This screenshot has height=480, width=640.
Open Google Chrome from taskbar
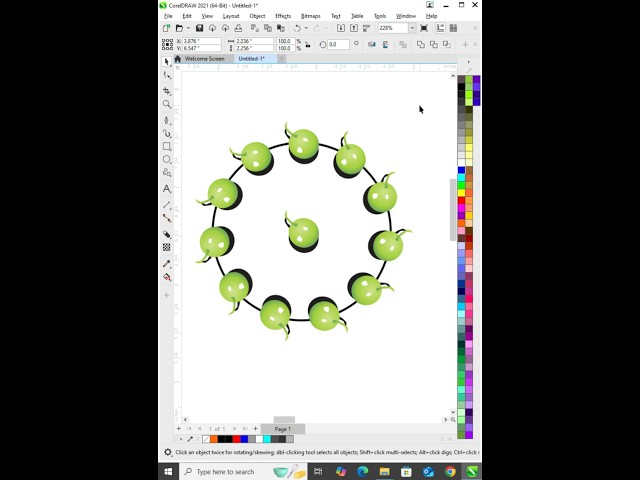[450, 472]
